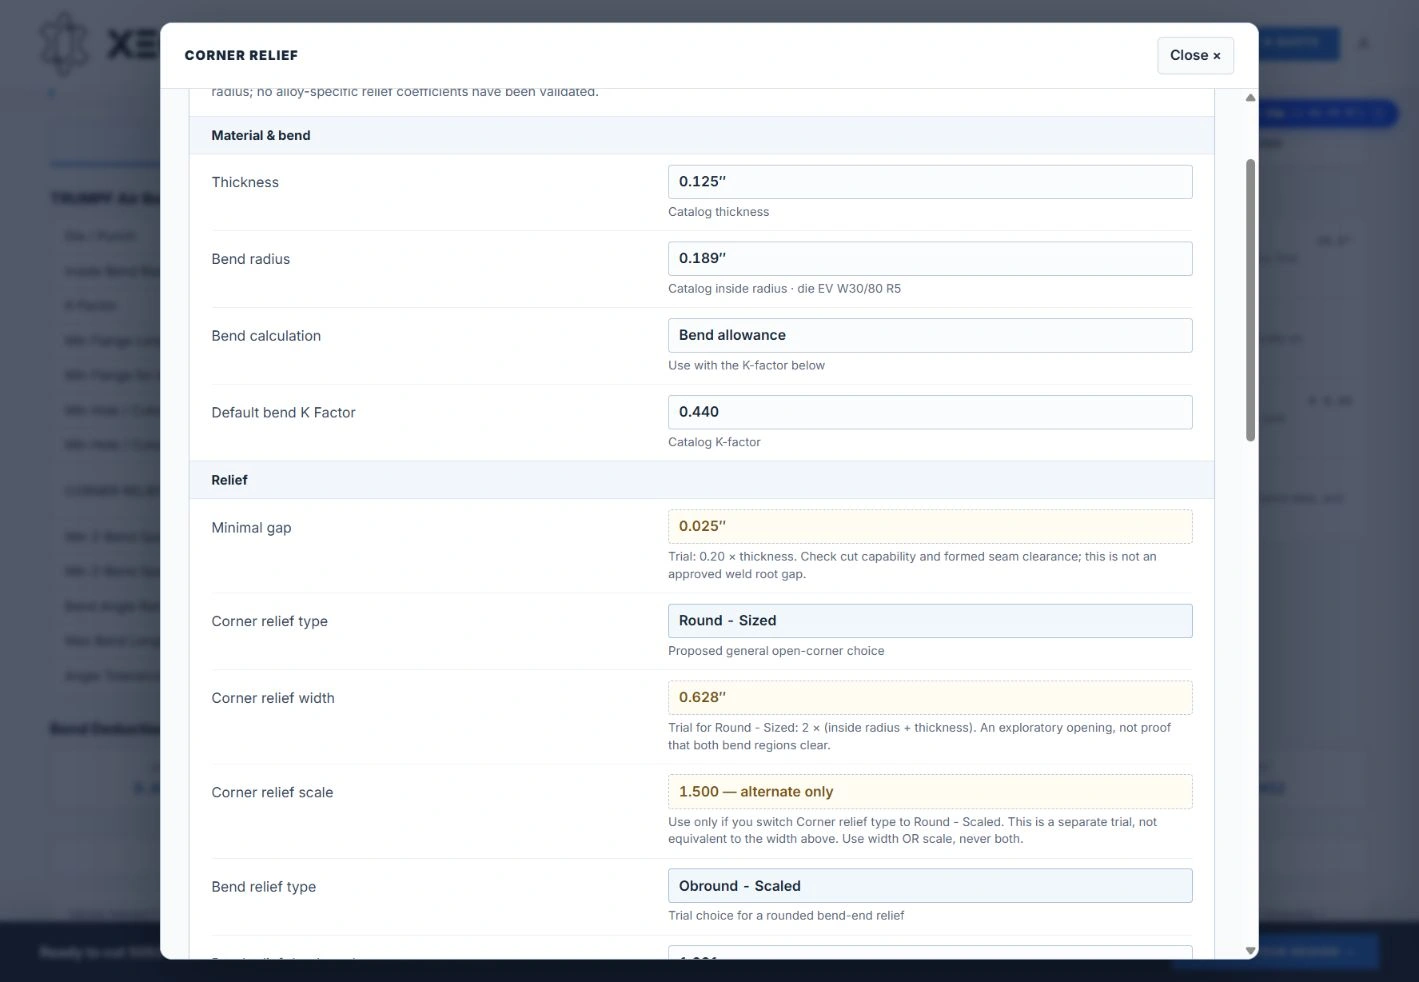The height and width of the screenshot is (982, 1419).
Task: Select the Corner relief scale label
Action: (x=272, y=792)
